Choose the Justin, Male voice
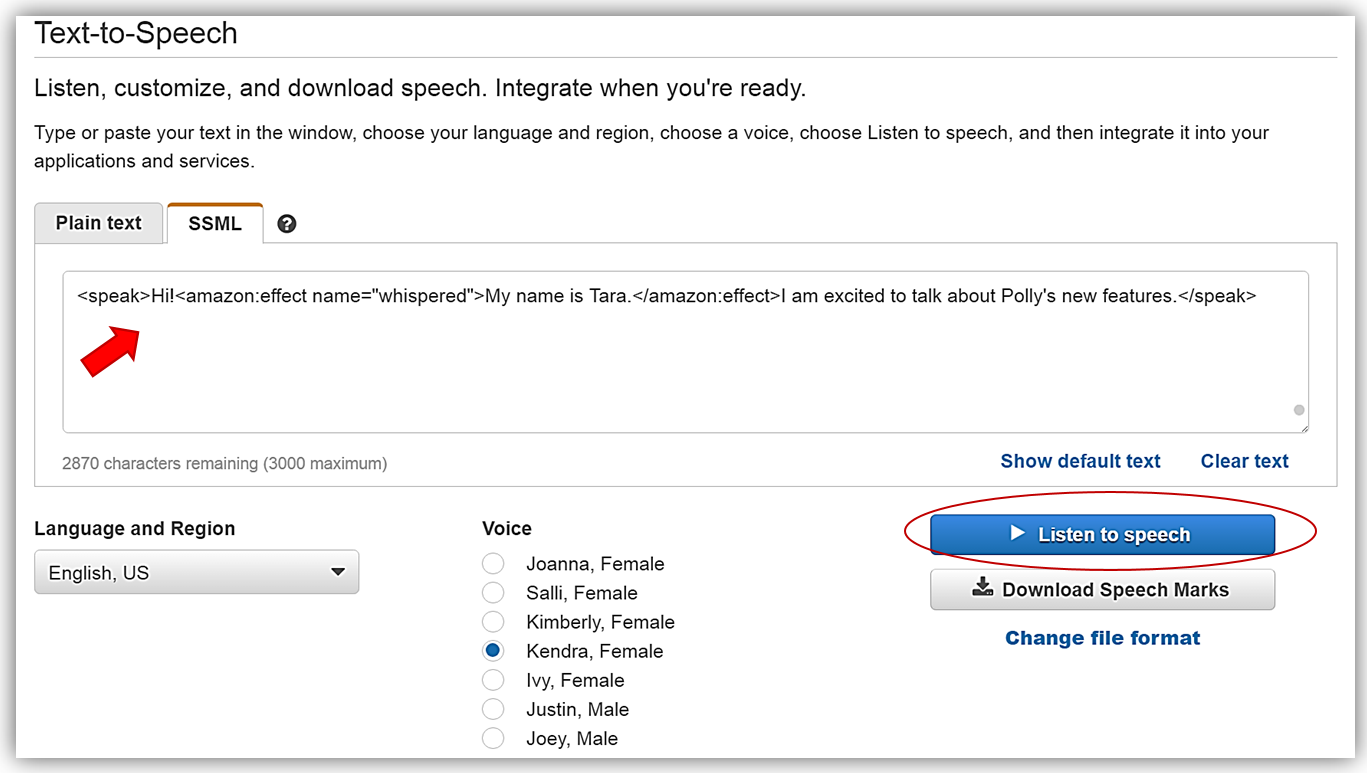The height and width of the screenshot is (773, 1367). click(493, 709)
